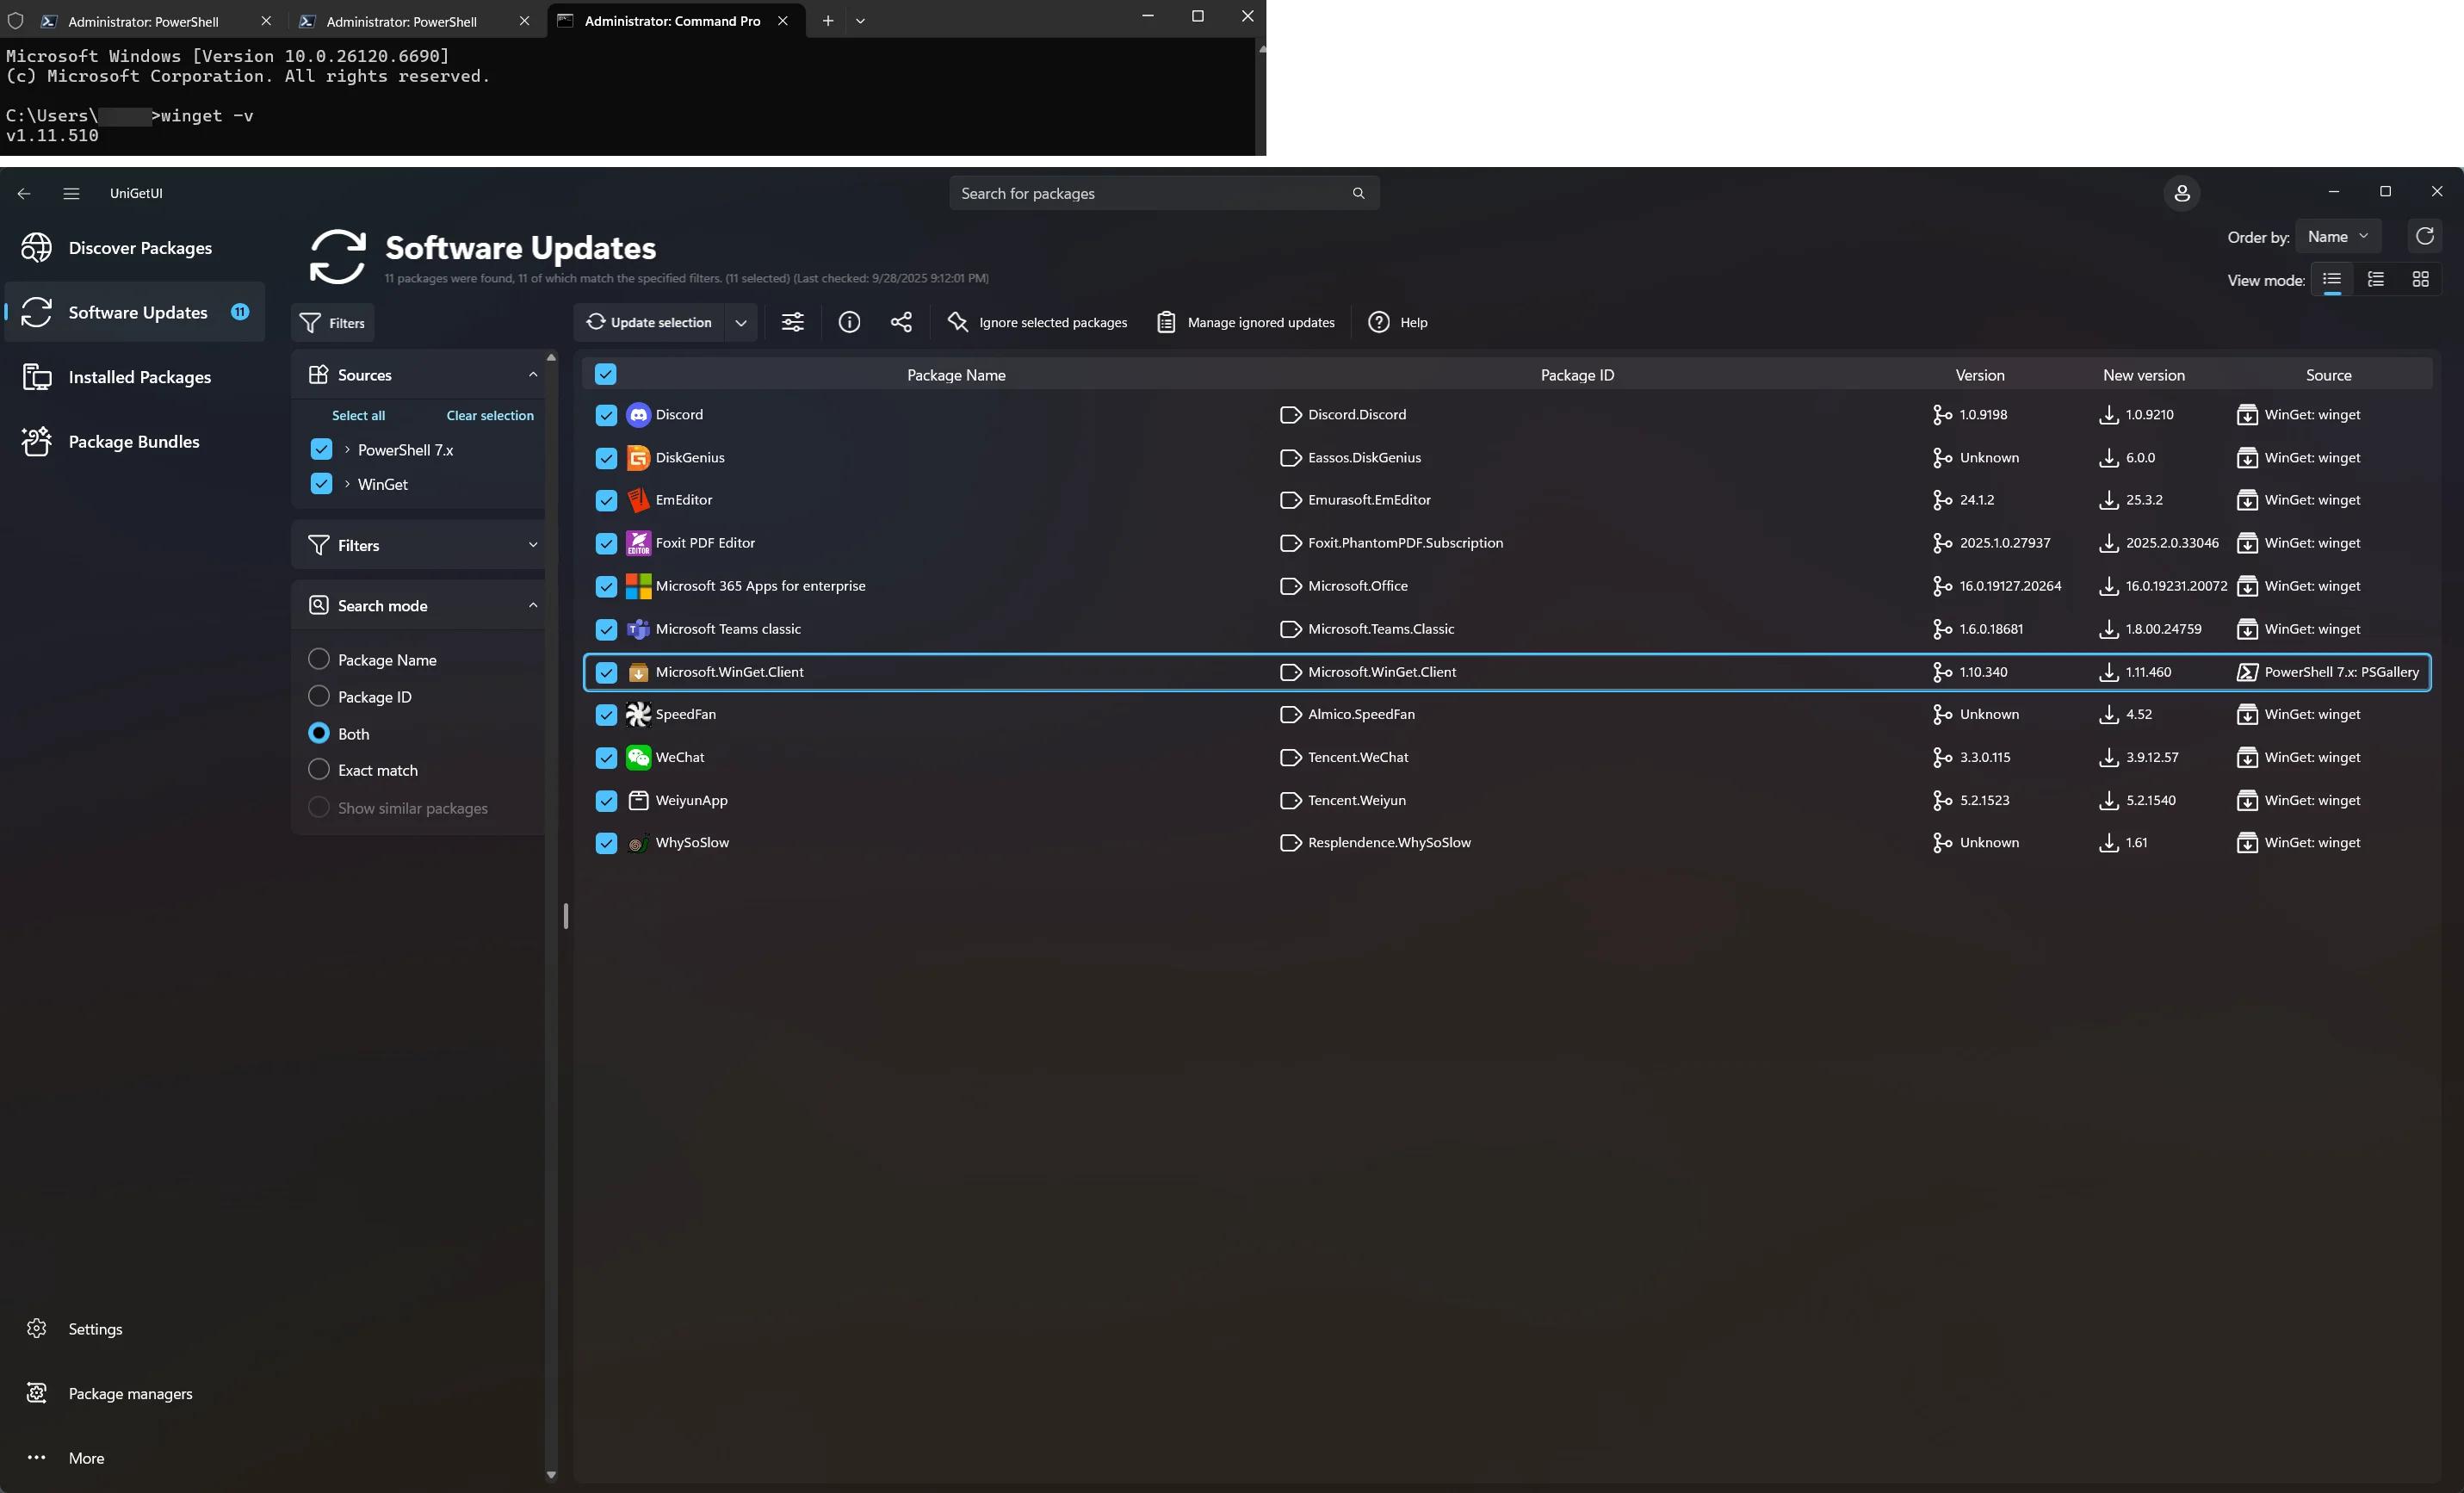Uncheck the Discord package checkbox
Screen dimensions: 2464x1493
point(606,415)
